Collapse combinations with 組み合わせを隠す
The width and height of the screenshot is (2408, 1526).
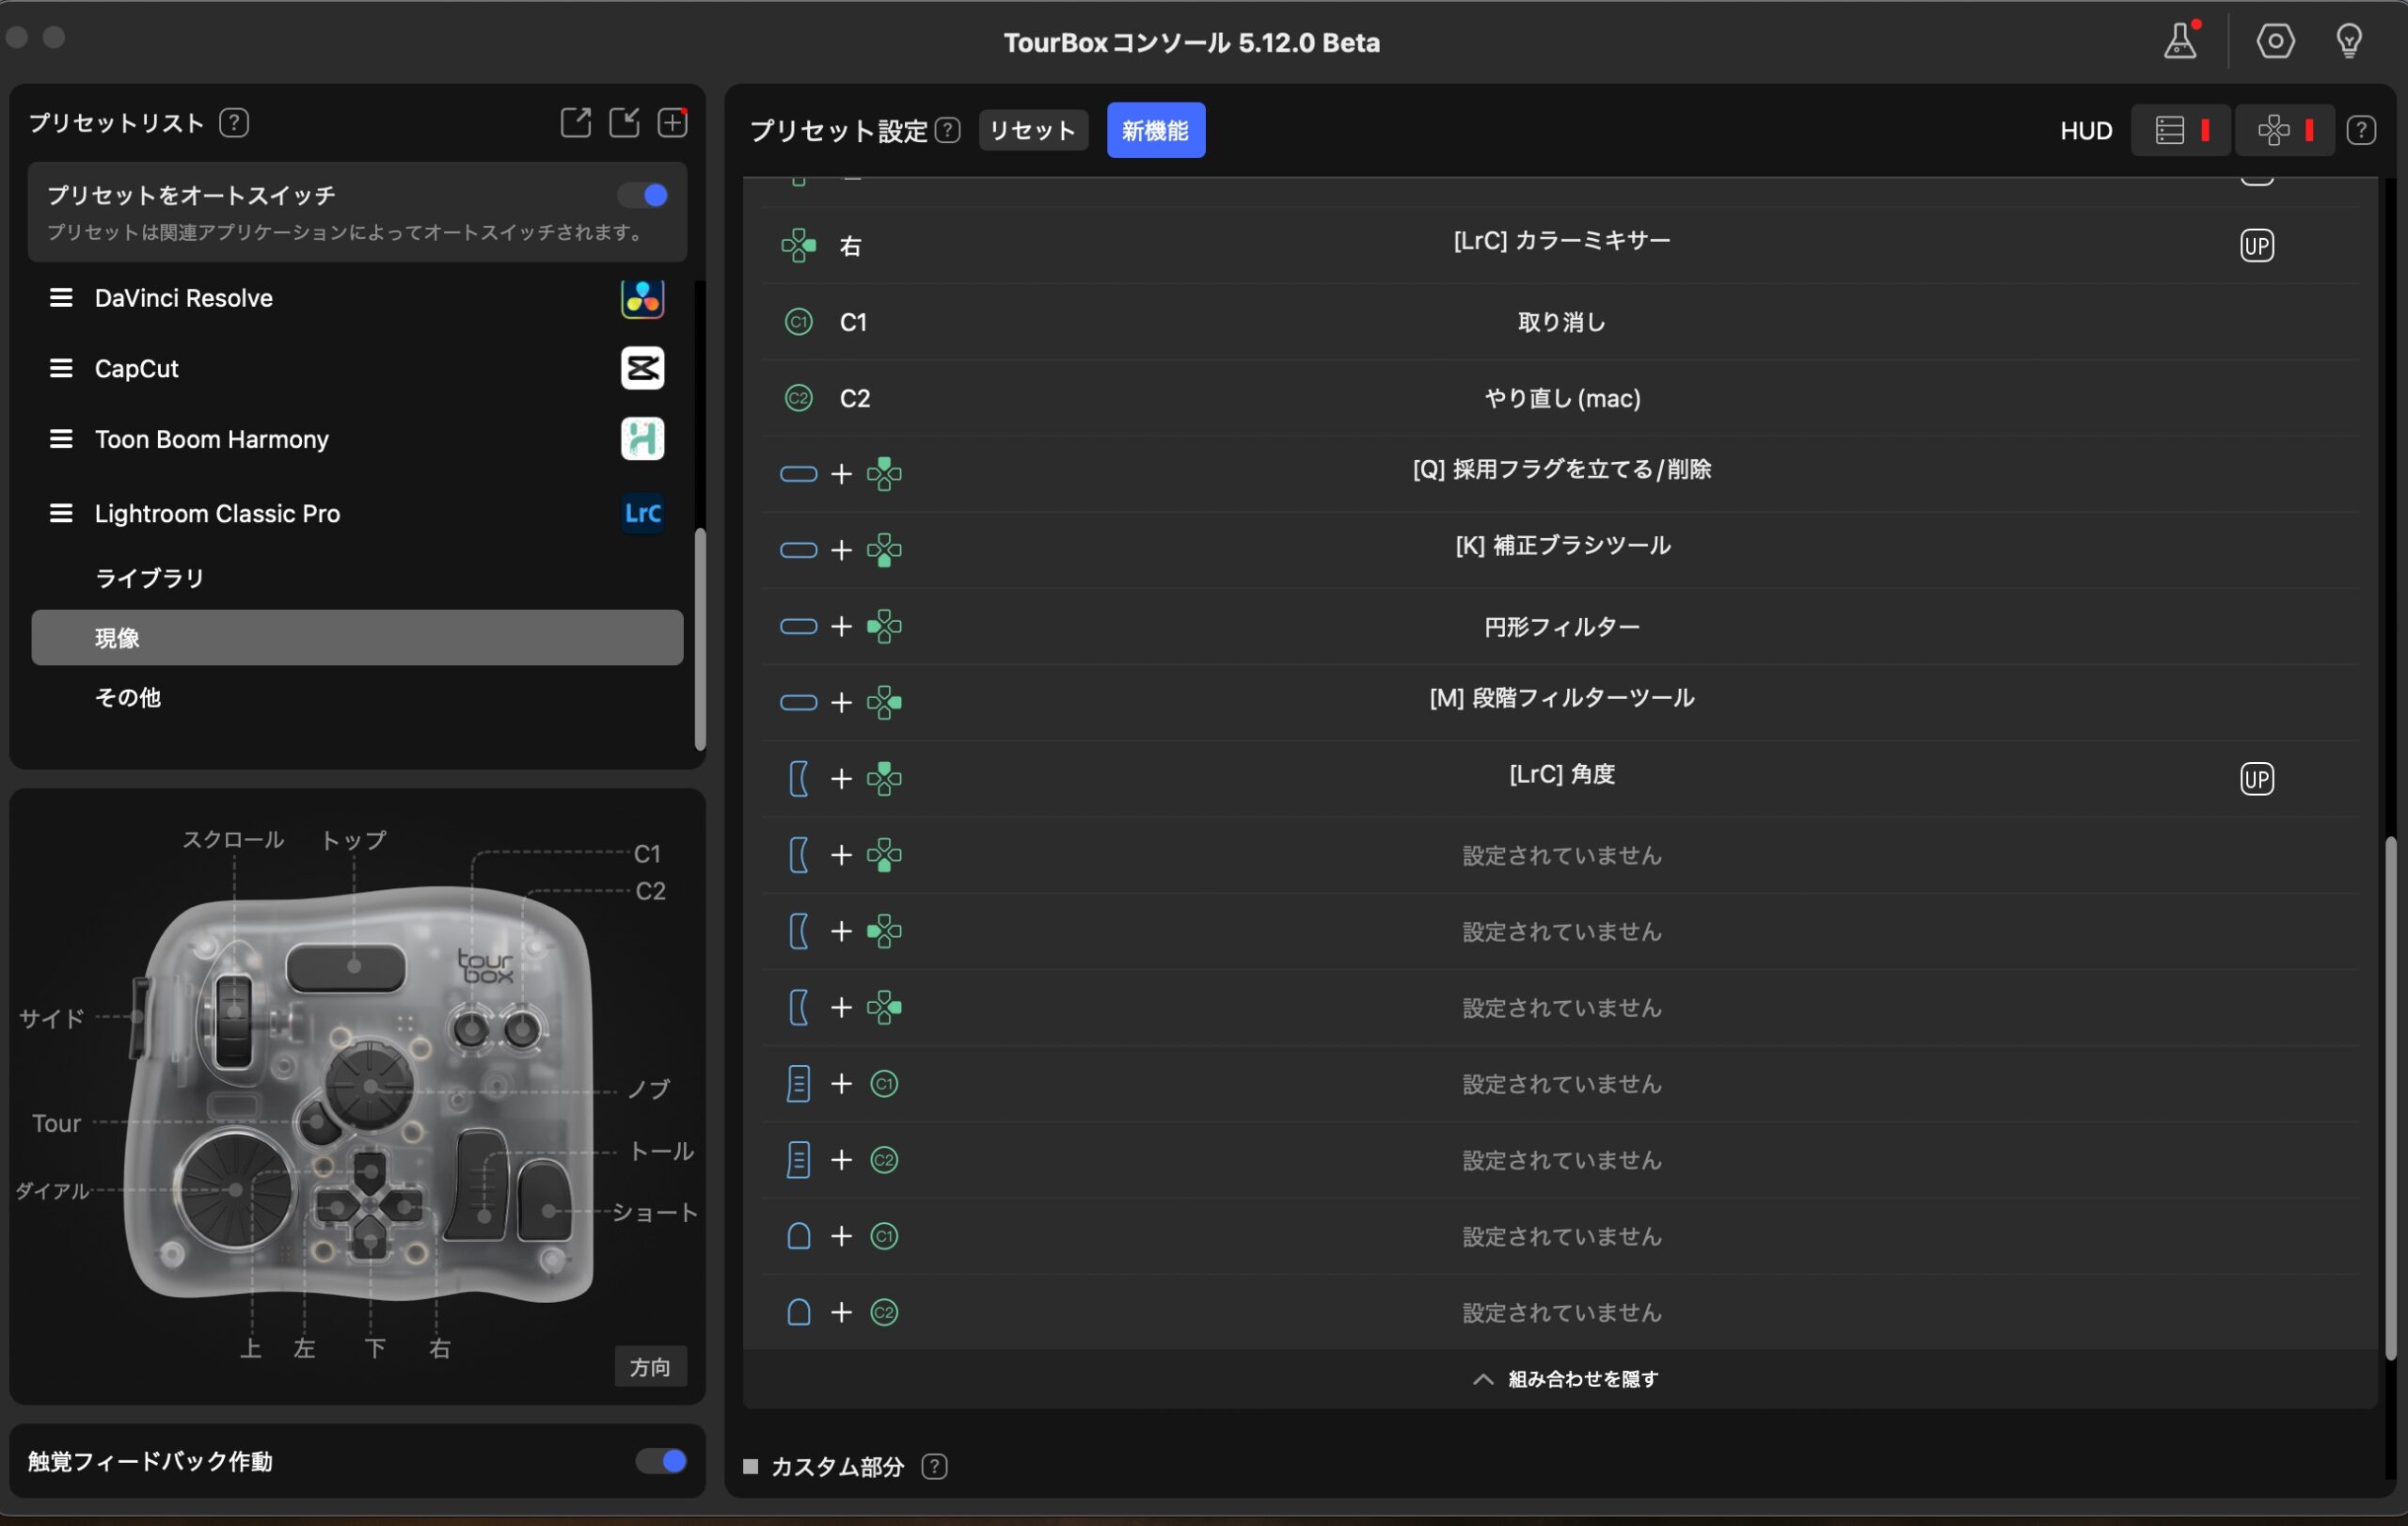(1565, 1379)
